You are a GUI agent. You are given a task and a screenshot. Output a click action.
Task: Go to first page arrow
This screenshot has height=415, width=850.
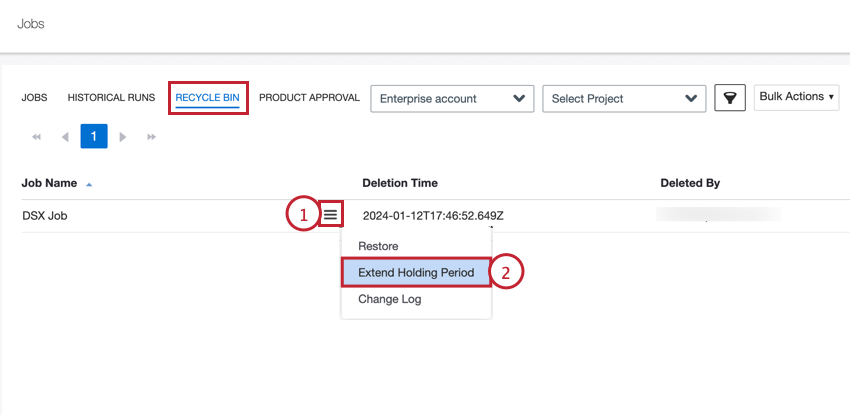click(37, 136)
